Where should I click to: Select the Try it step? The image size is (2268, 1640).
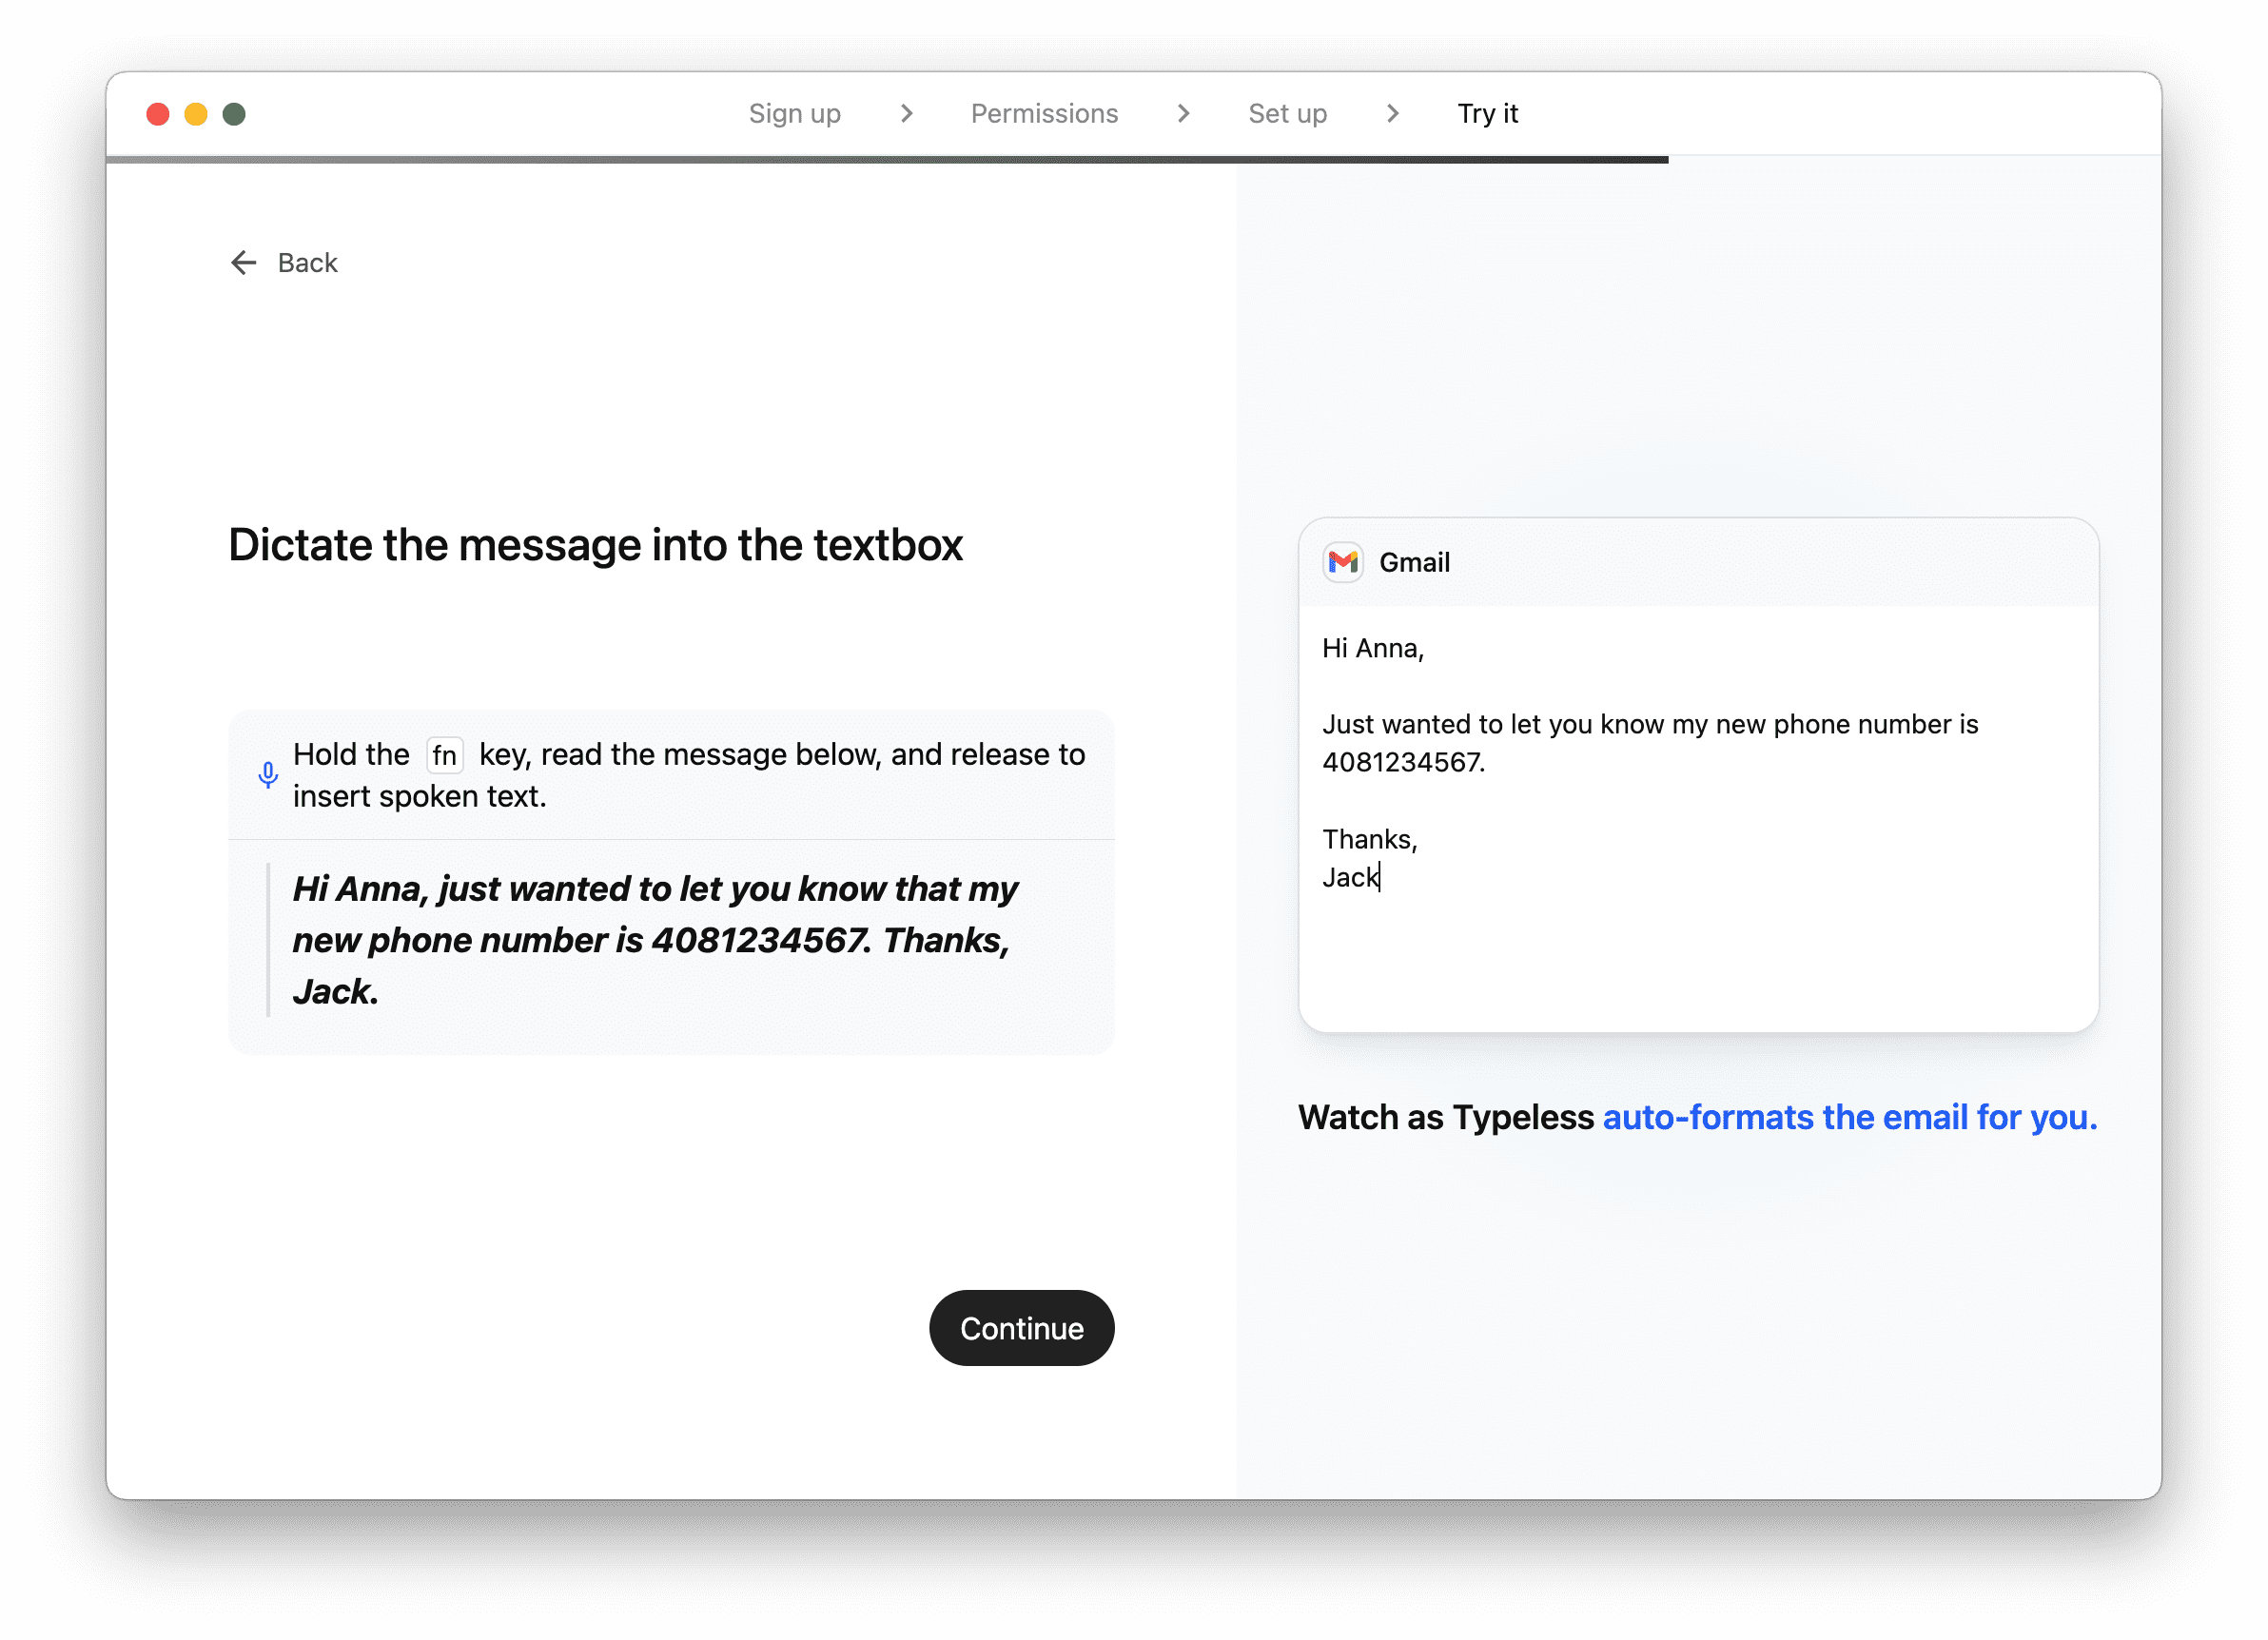coord(1487,114)
